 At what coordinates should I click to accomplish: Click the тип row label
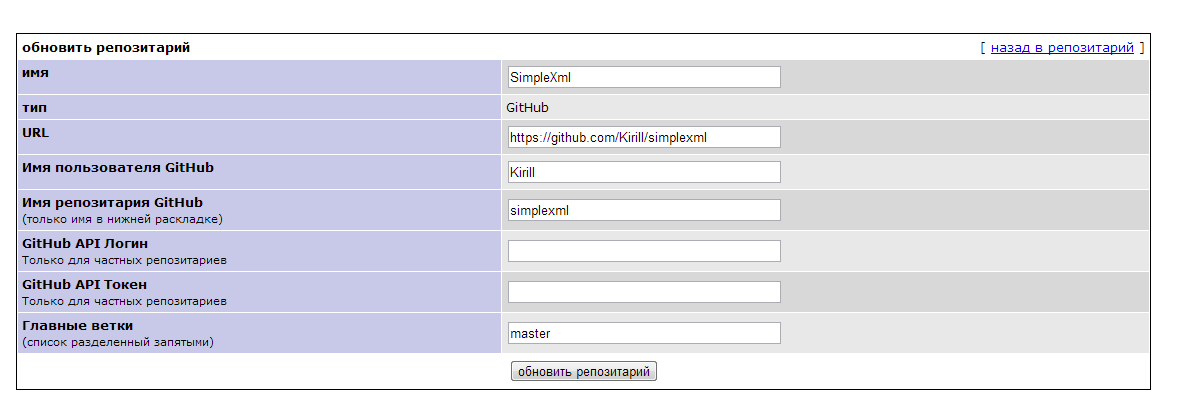(34, 107)
